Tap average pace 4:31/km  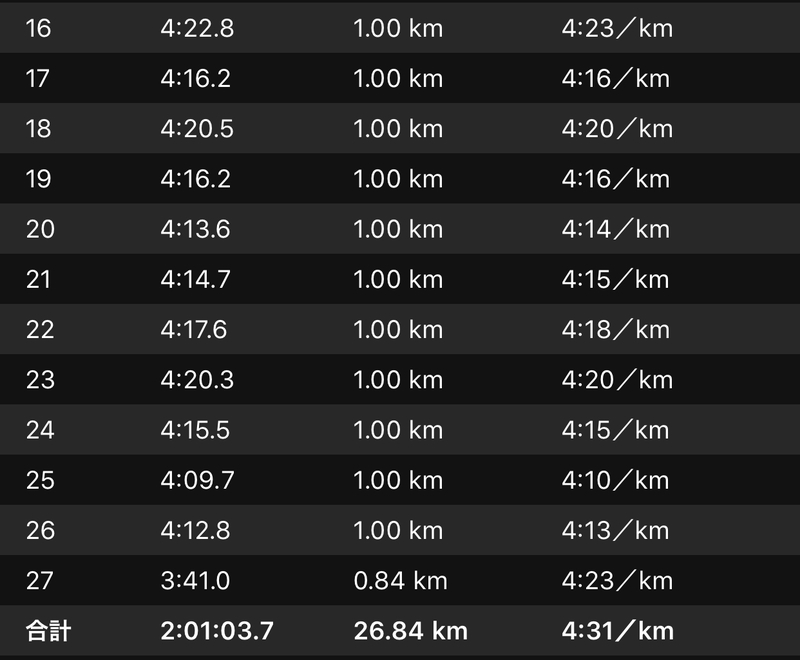618,631
